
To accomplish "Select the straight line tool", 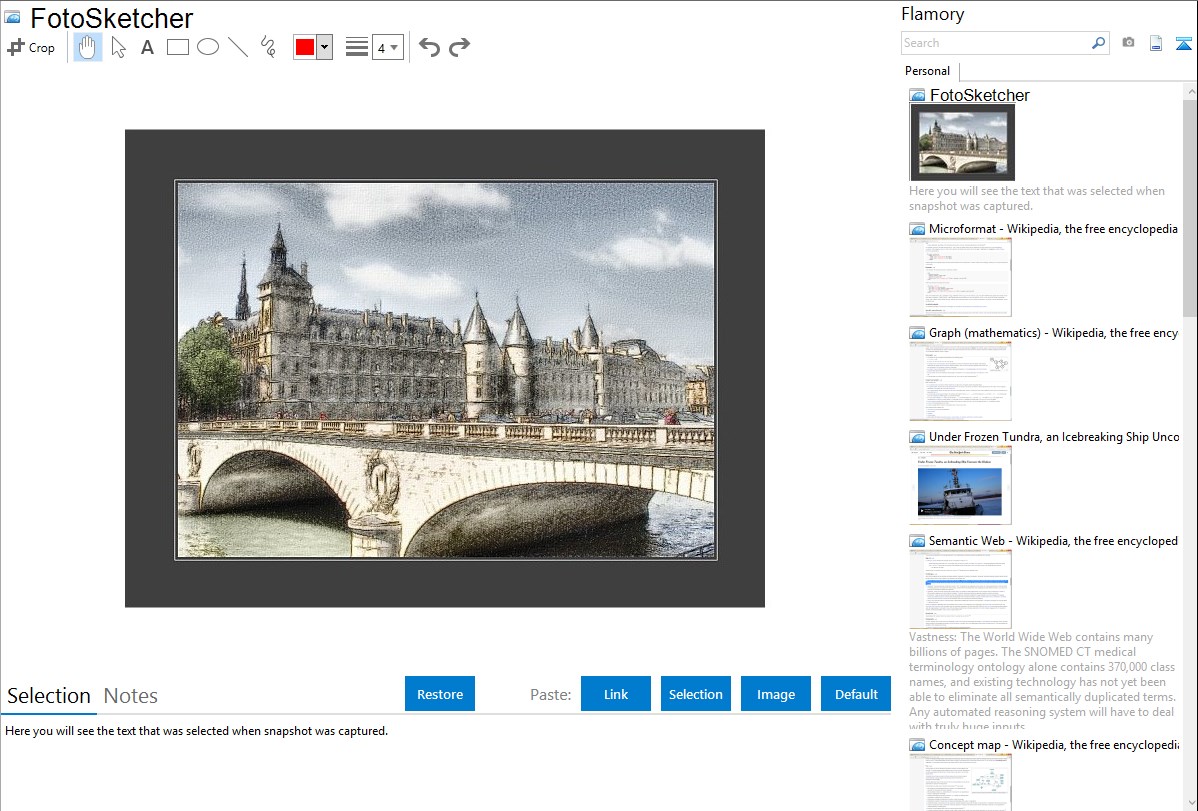I will pos(238,47).
